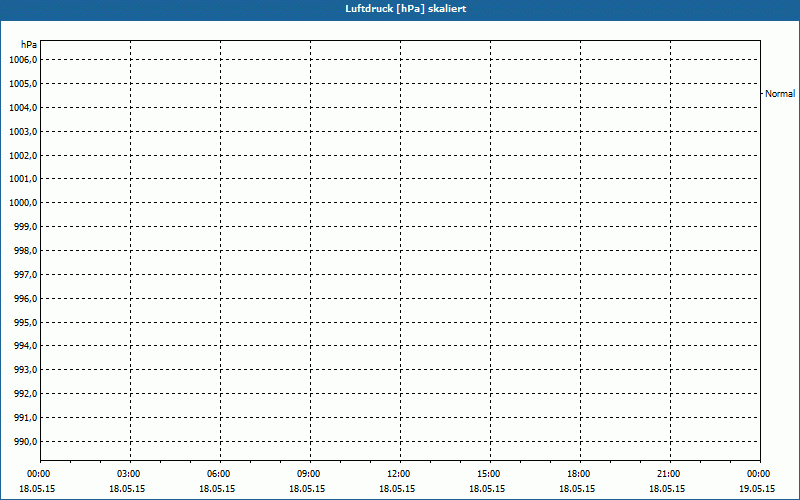Click the 1002,0 axis value

coord(23,155)
